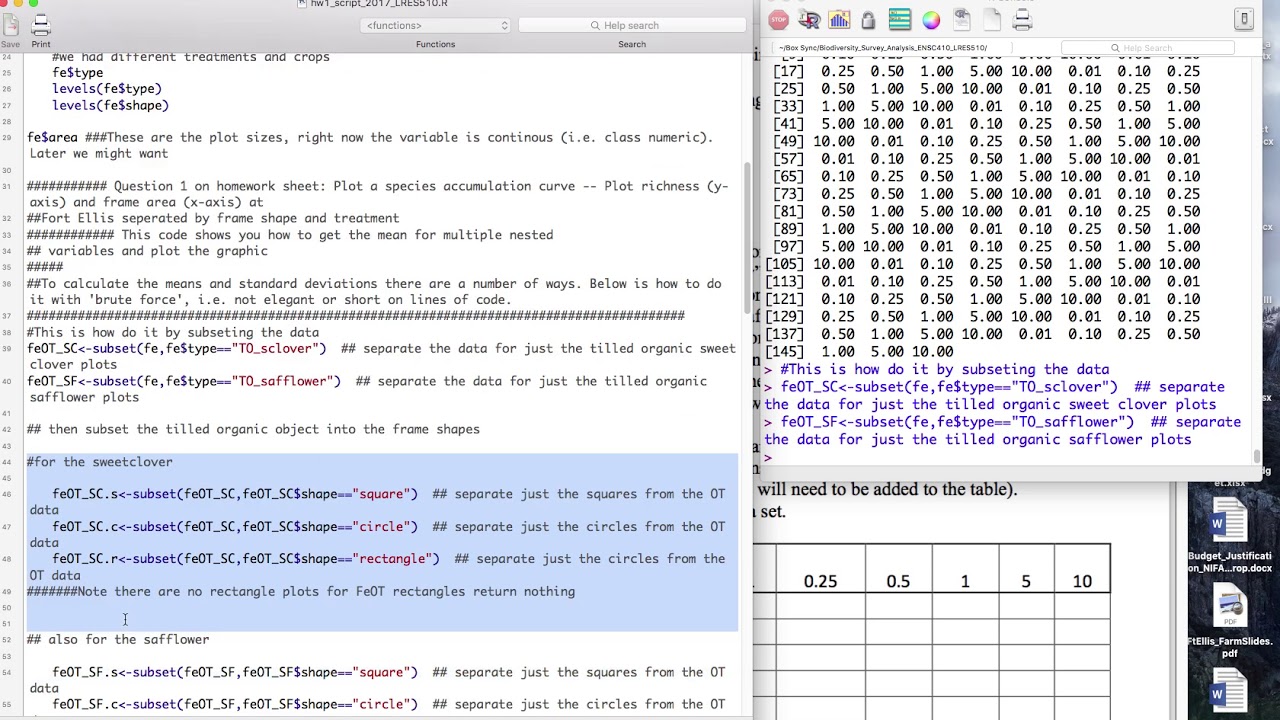Click the source R script icon
Image resolution: width=1280 pixels, height=720 pixels.
(809, 20)
